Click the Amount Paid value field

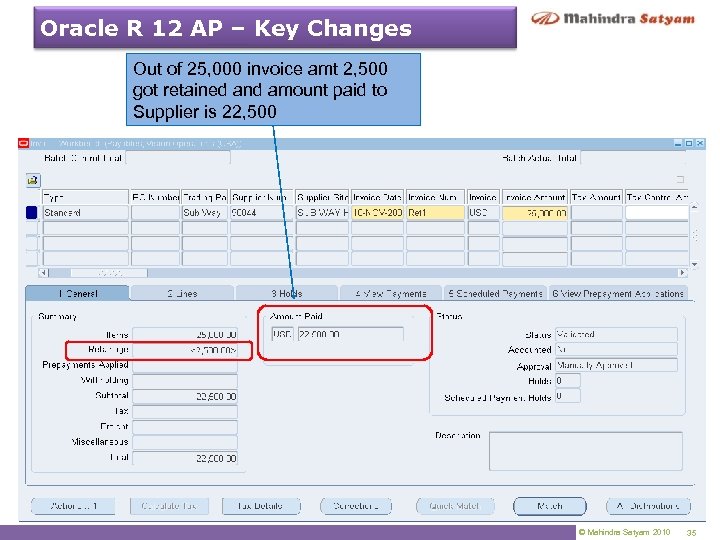click(x=351, y=334)
